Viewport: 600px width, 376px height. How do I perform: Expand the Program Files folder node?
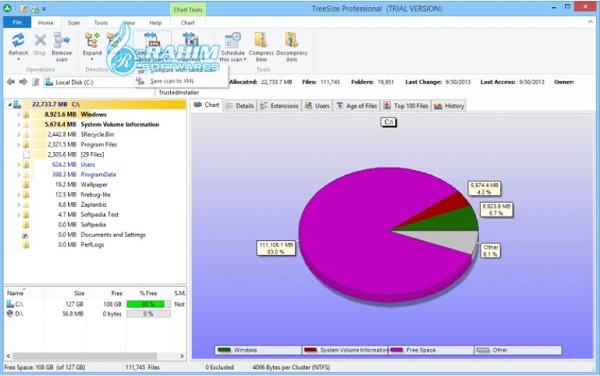click(x=18, y=145)
